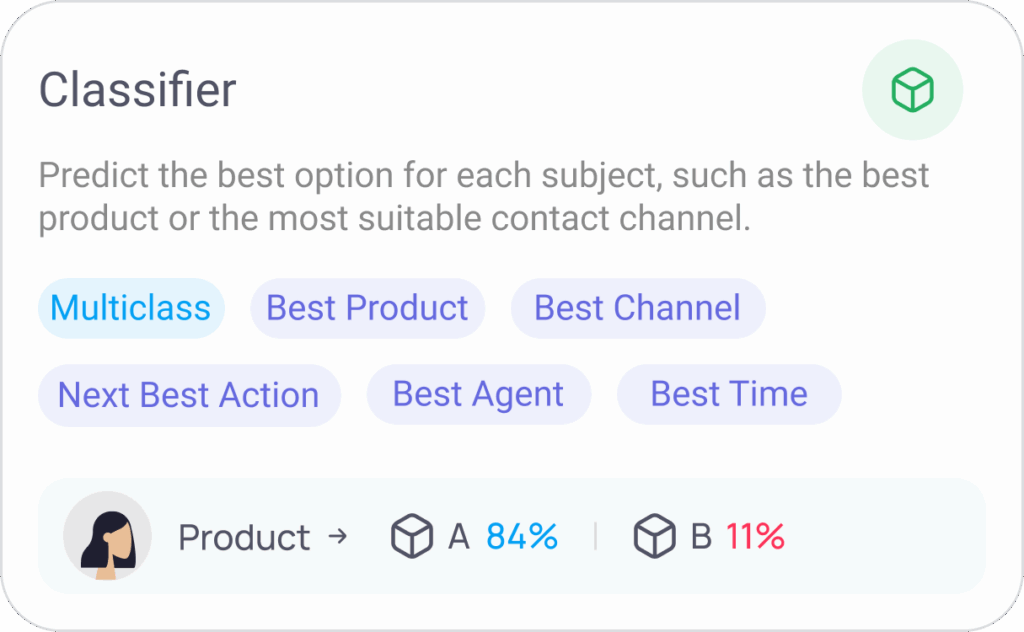
Task: Select the Best Time tag
Action: click(x=729, y=394)
